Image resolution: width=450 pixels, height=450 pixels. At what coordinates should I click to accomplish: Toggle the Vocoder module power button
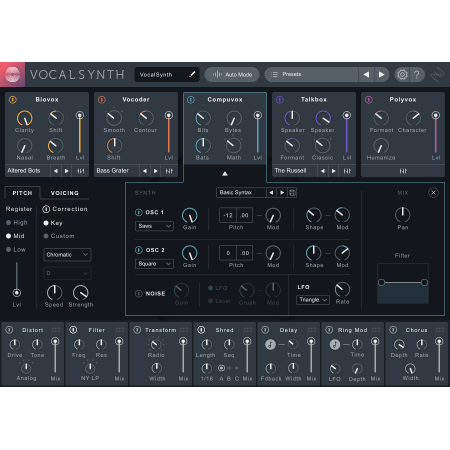[x=102, y=100]
